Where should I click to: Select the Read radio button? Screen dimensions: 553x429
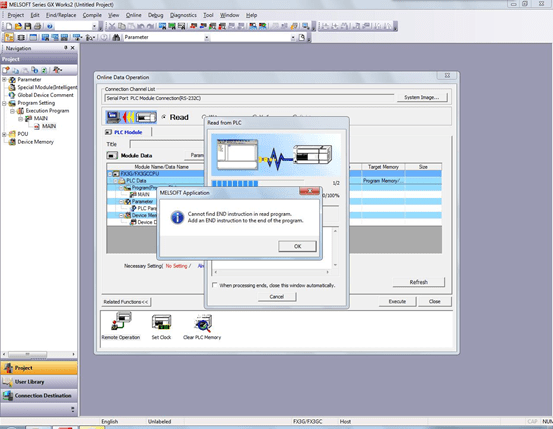coord(164,117)
